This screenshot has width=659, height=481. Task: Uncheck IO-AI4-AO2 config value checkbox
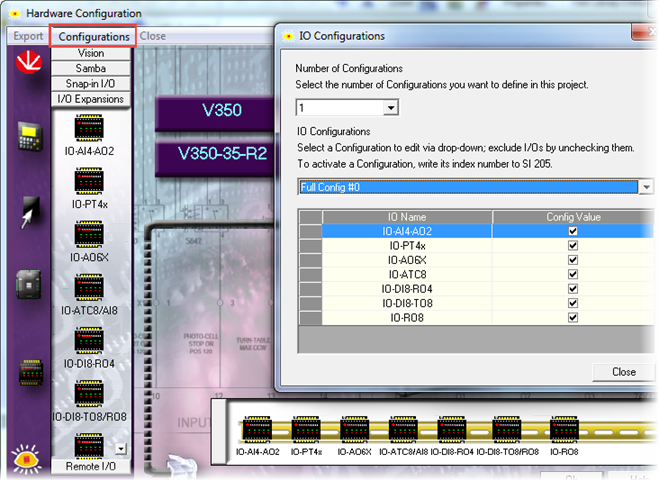[x=572, y=231]
